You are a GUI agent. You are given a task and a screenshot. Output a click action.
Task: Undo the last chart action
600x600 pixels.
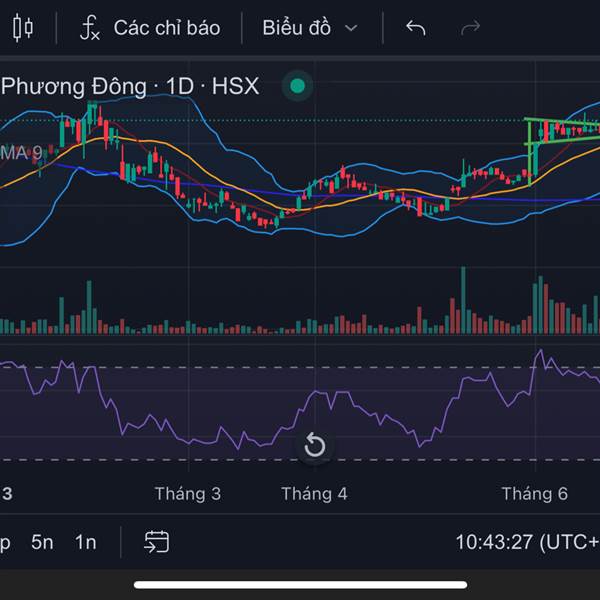(416, 28)
